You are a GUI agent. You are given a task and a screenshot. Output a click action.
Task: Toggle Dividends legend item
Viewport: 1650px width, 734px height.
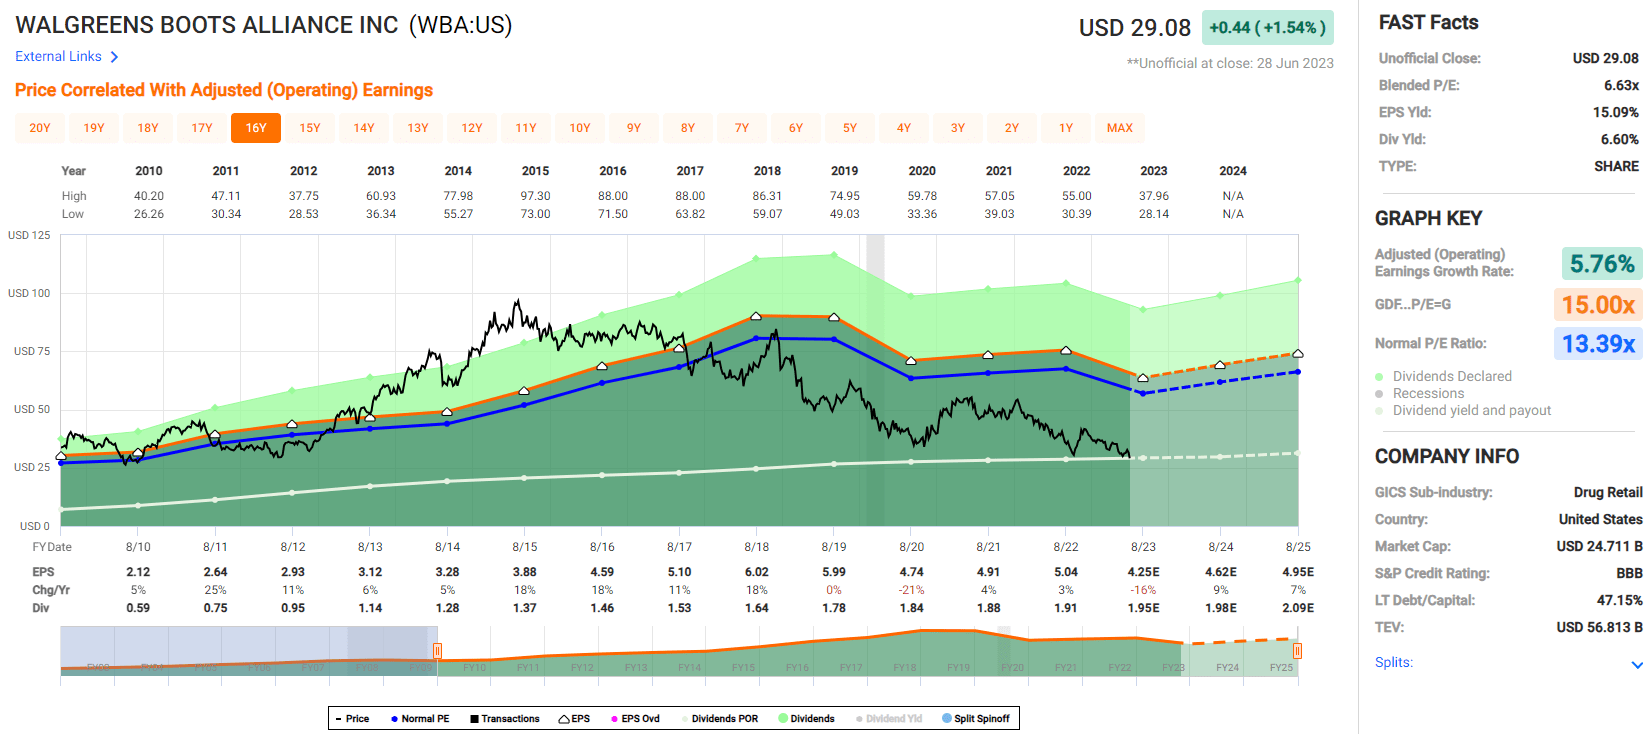pos(807,718)
